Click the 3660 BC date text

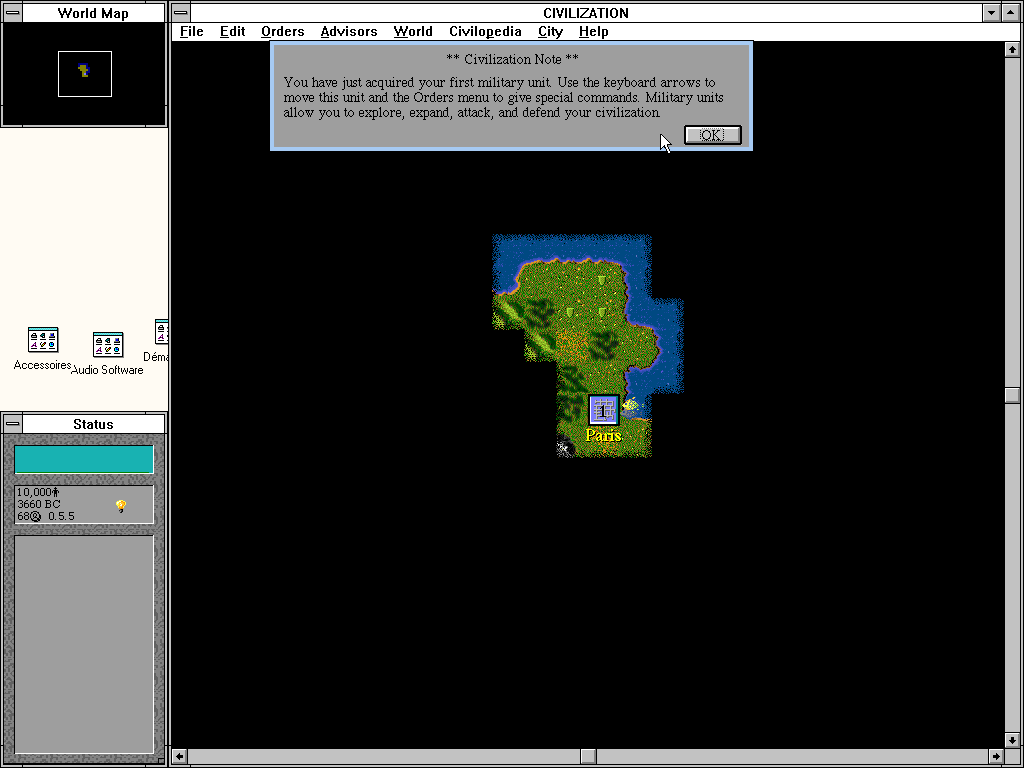tap(39, 504)
